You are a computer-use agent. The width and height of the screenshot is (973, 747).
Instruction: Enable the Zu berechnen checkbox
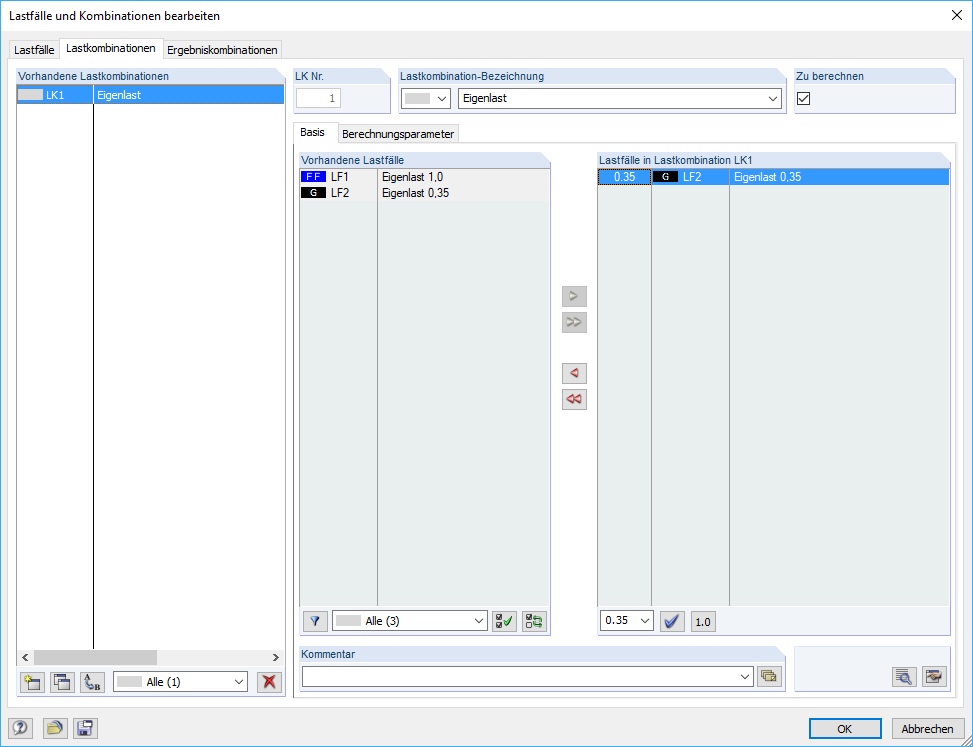point(803,98)
